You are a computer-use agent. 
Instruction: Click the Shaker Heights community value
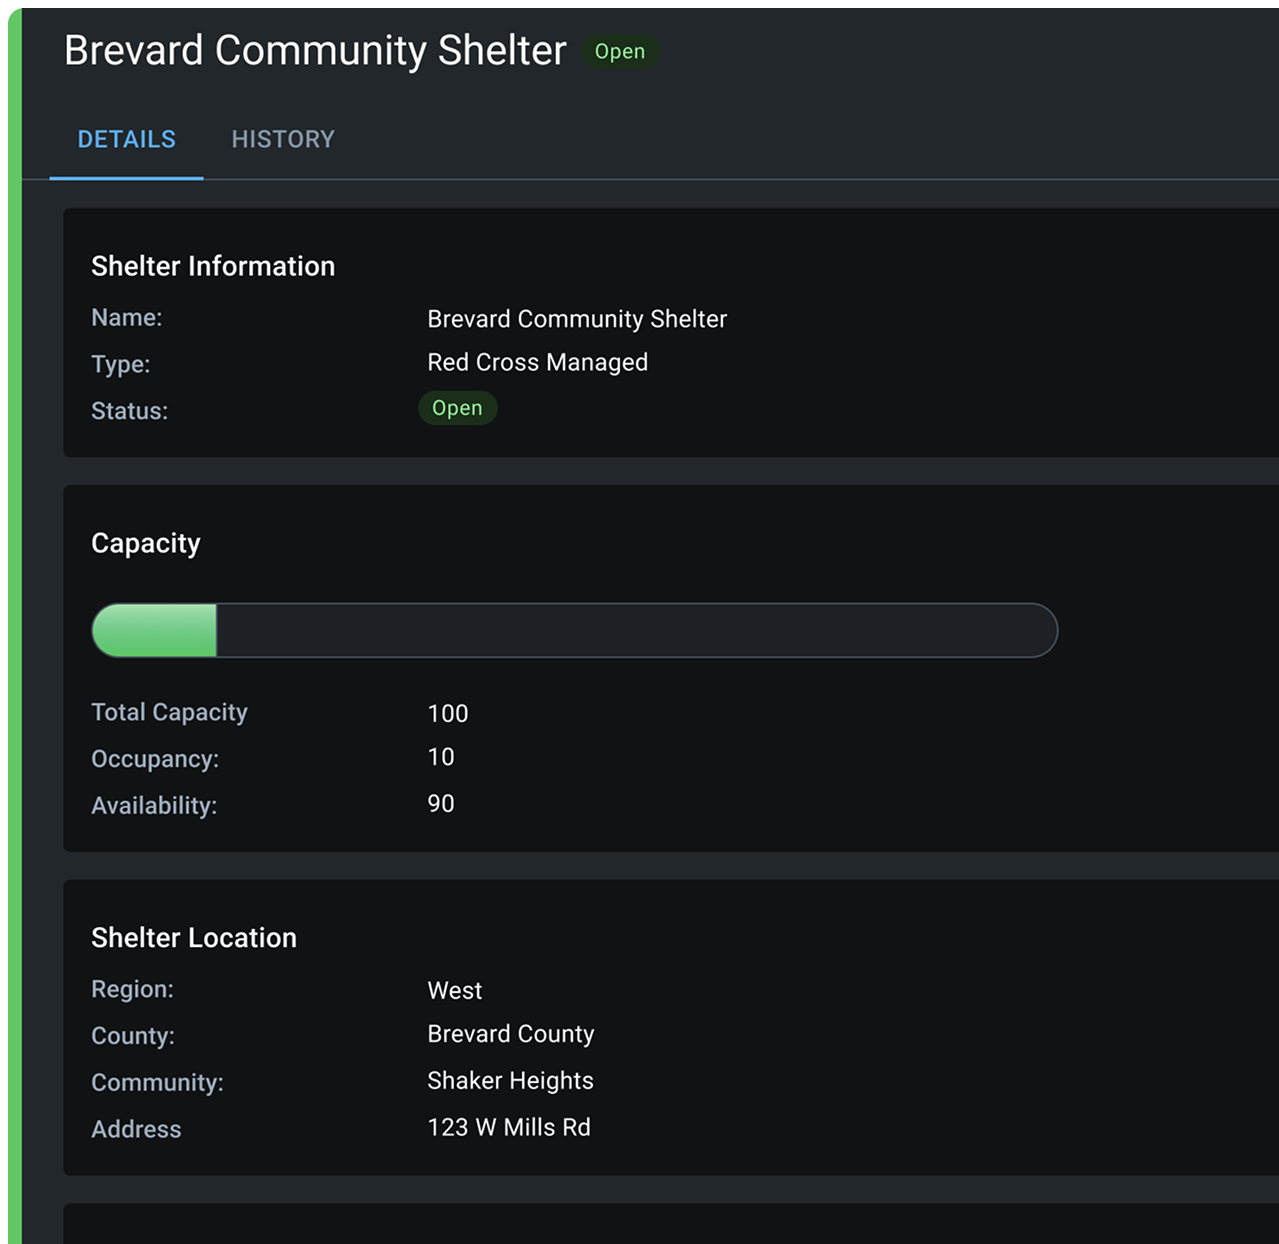coord(510,1081)
